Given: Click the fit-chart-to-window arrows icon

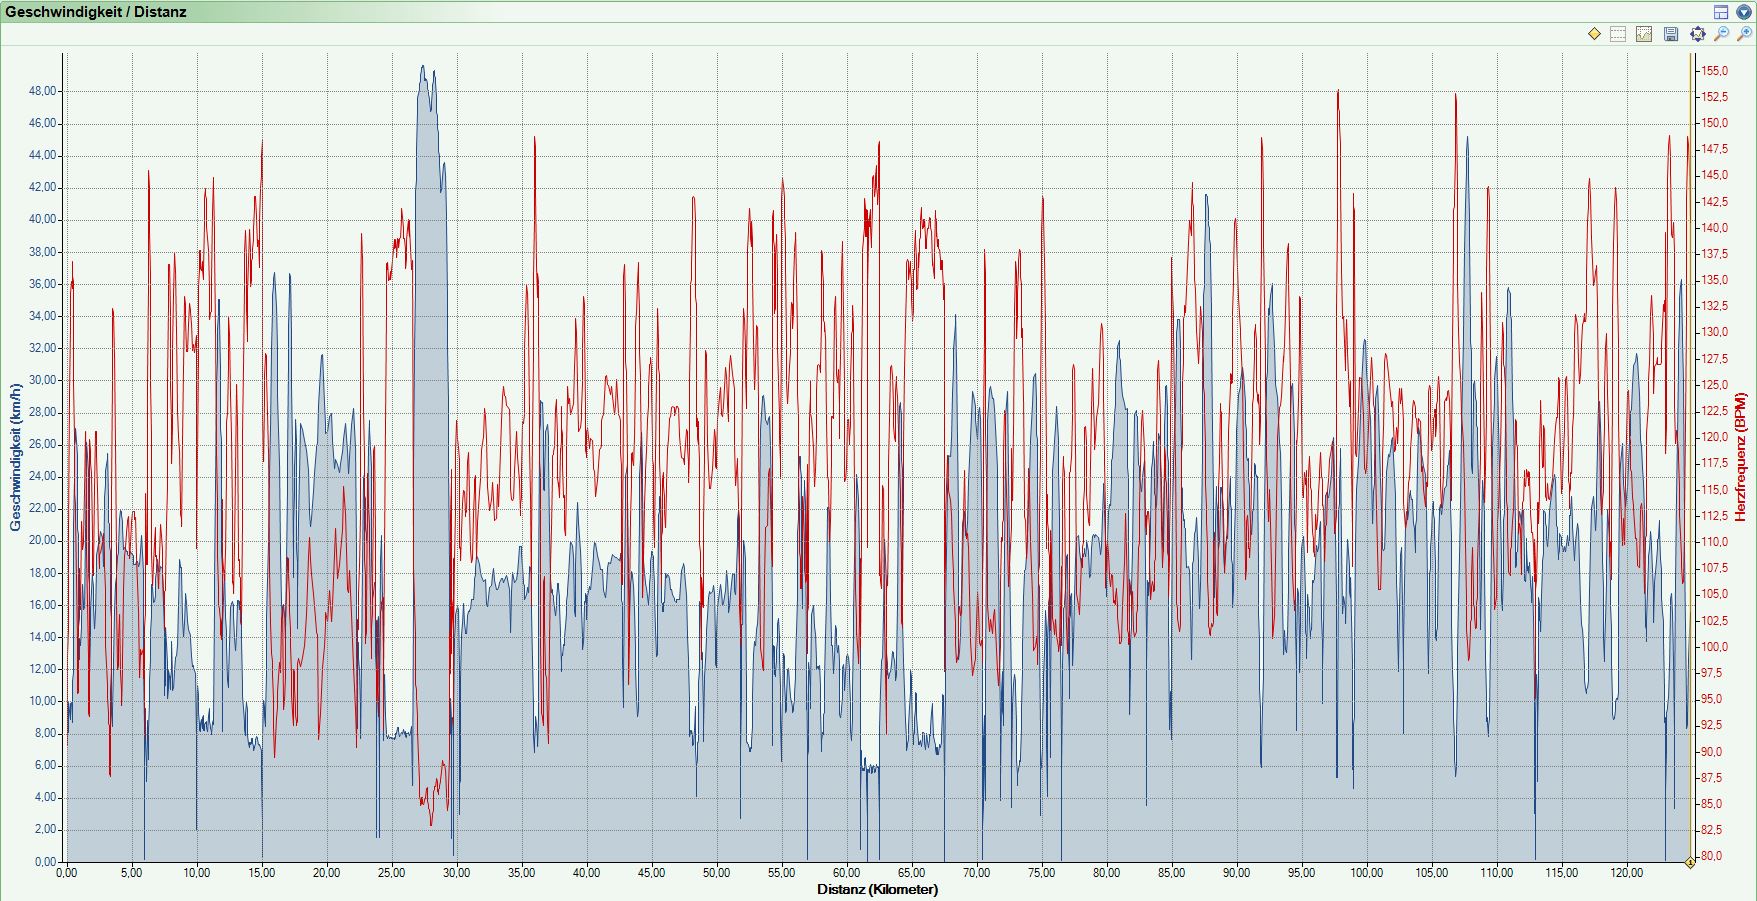Looking at the screenshot, I should pos(1697,34).
